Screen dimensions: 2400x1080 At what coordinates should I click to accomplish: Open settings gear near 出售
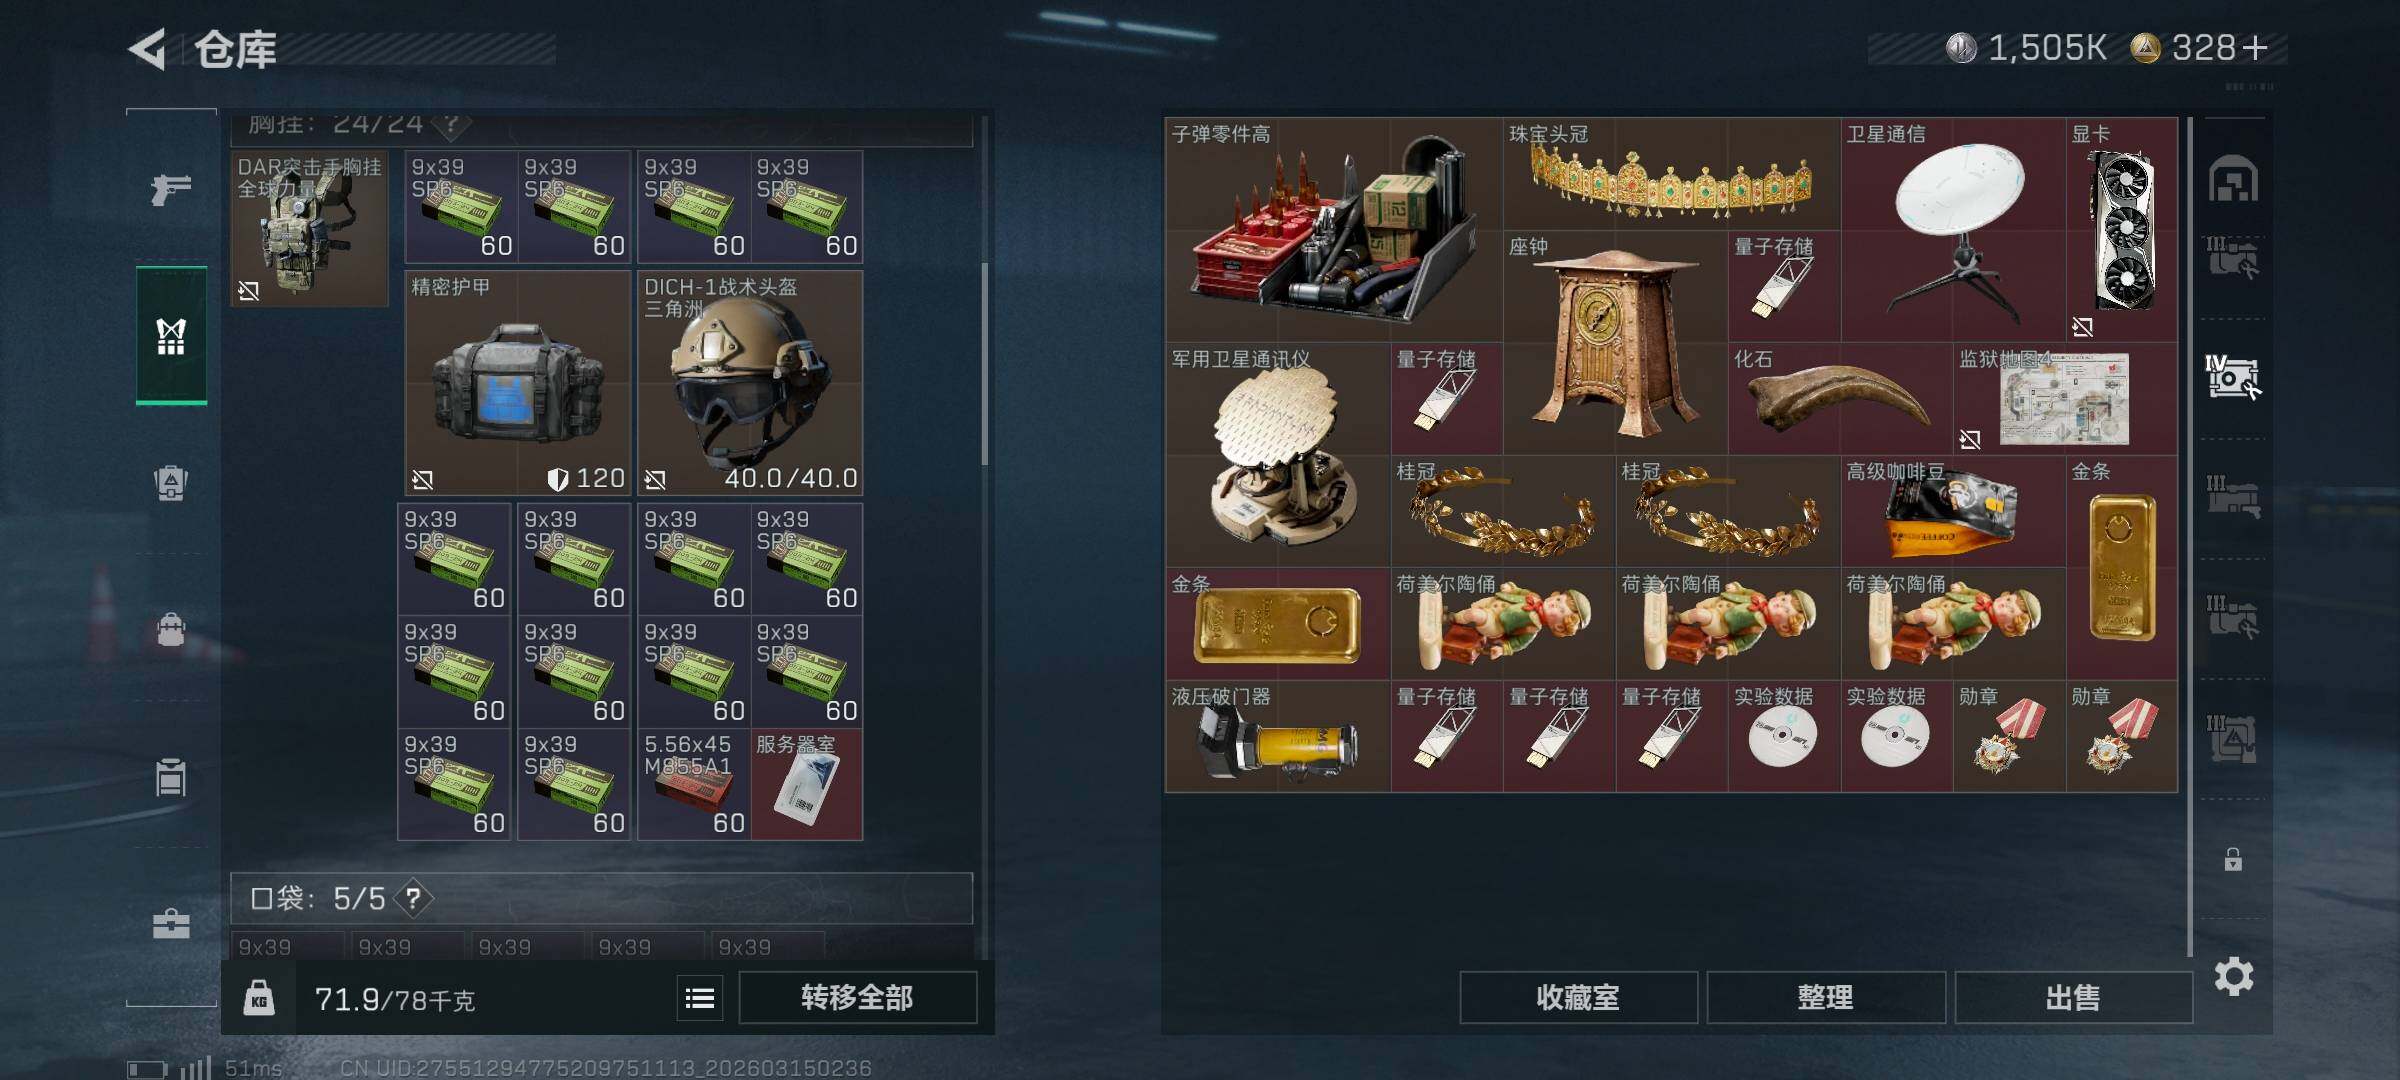[2234, 976]
